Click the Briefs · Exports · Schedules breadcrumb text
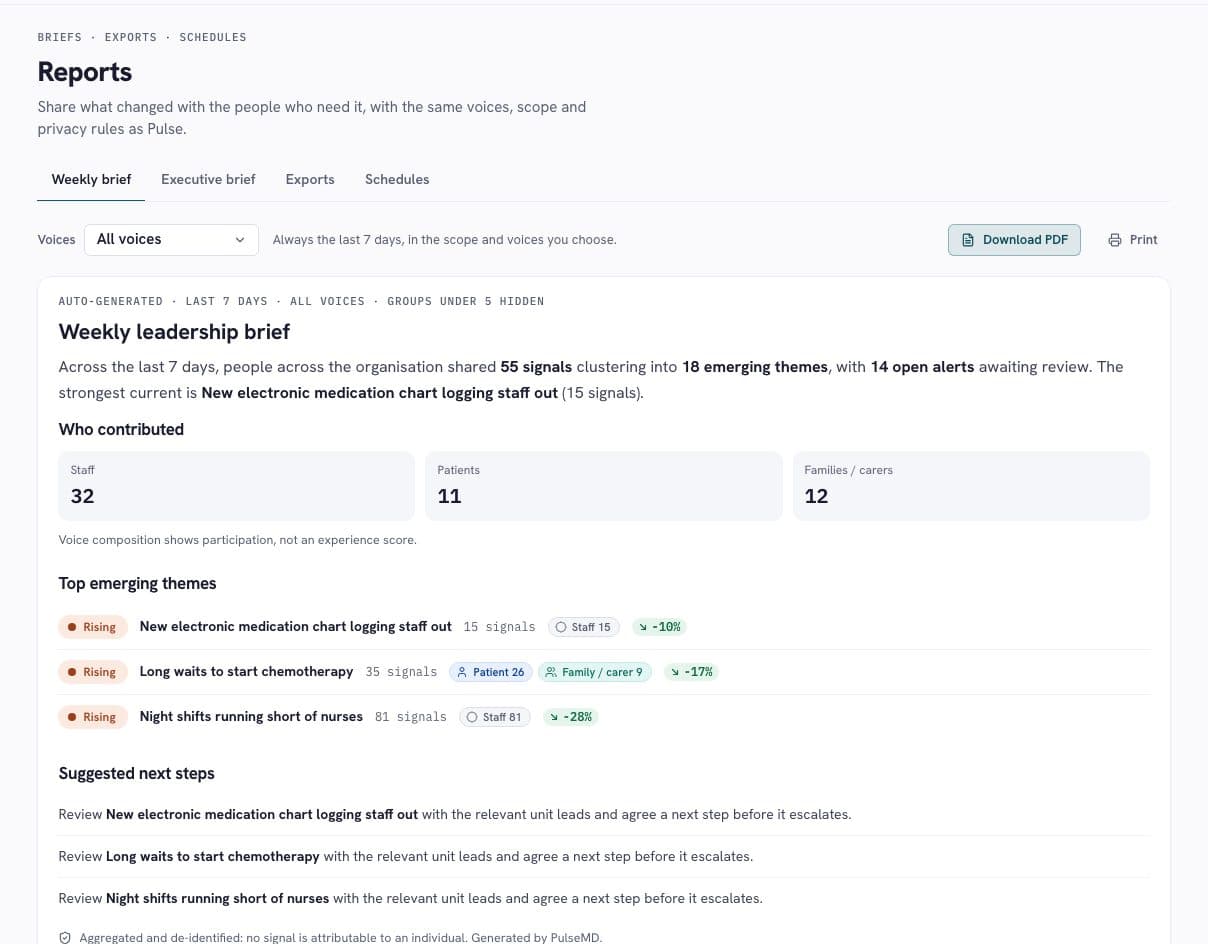The width and height of the screenshot is (1208, 944). pyautogui.click(x=142, y=37)
